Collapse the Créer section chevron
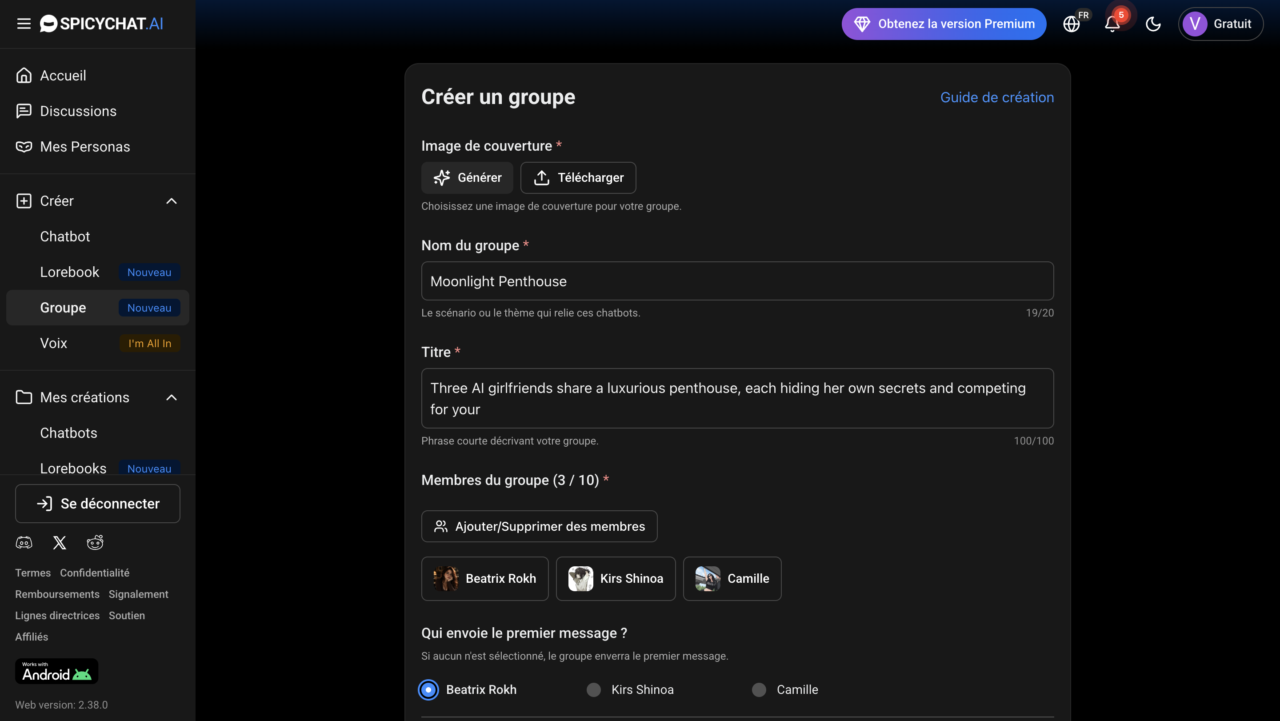 pos(171,201)
